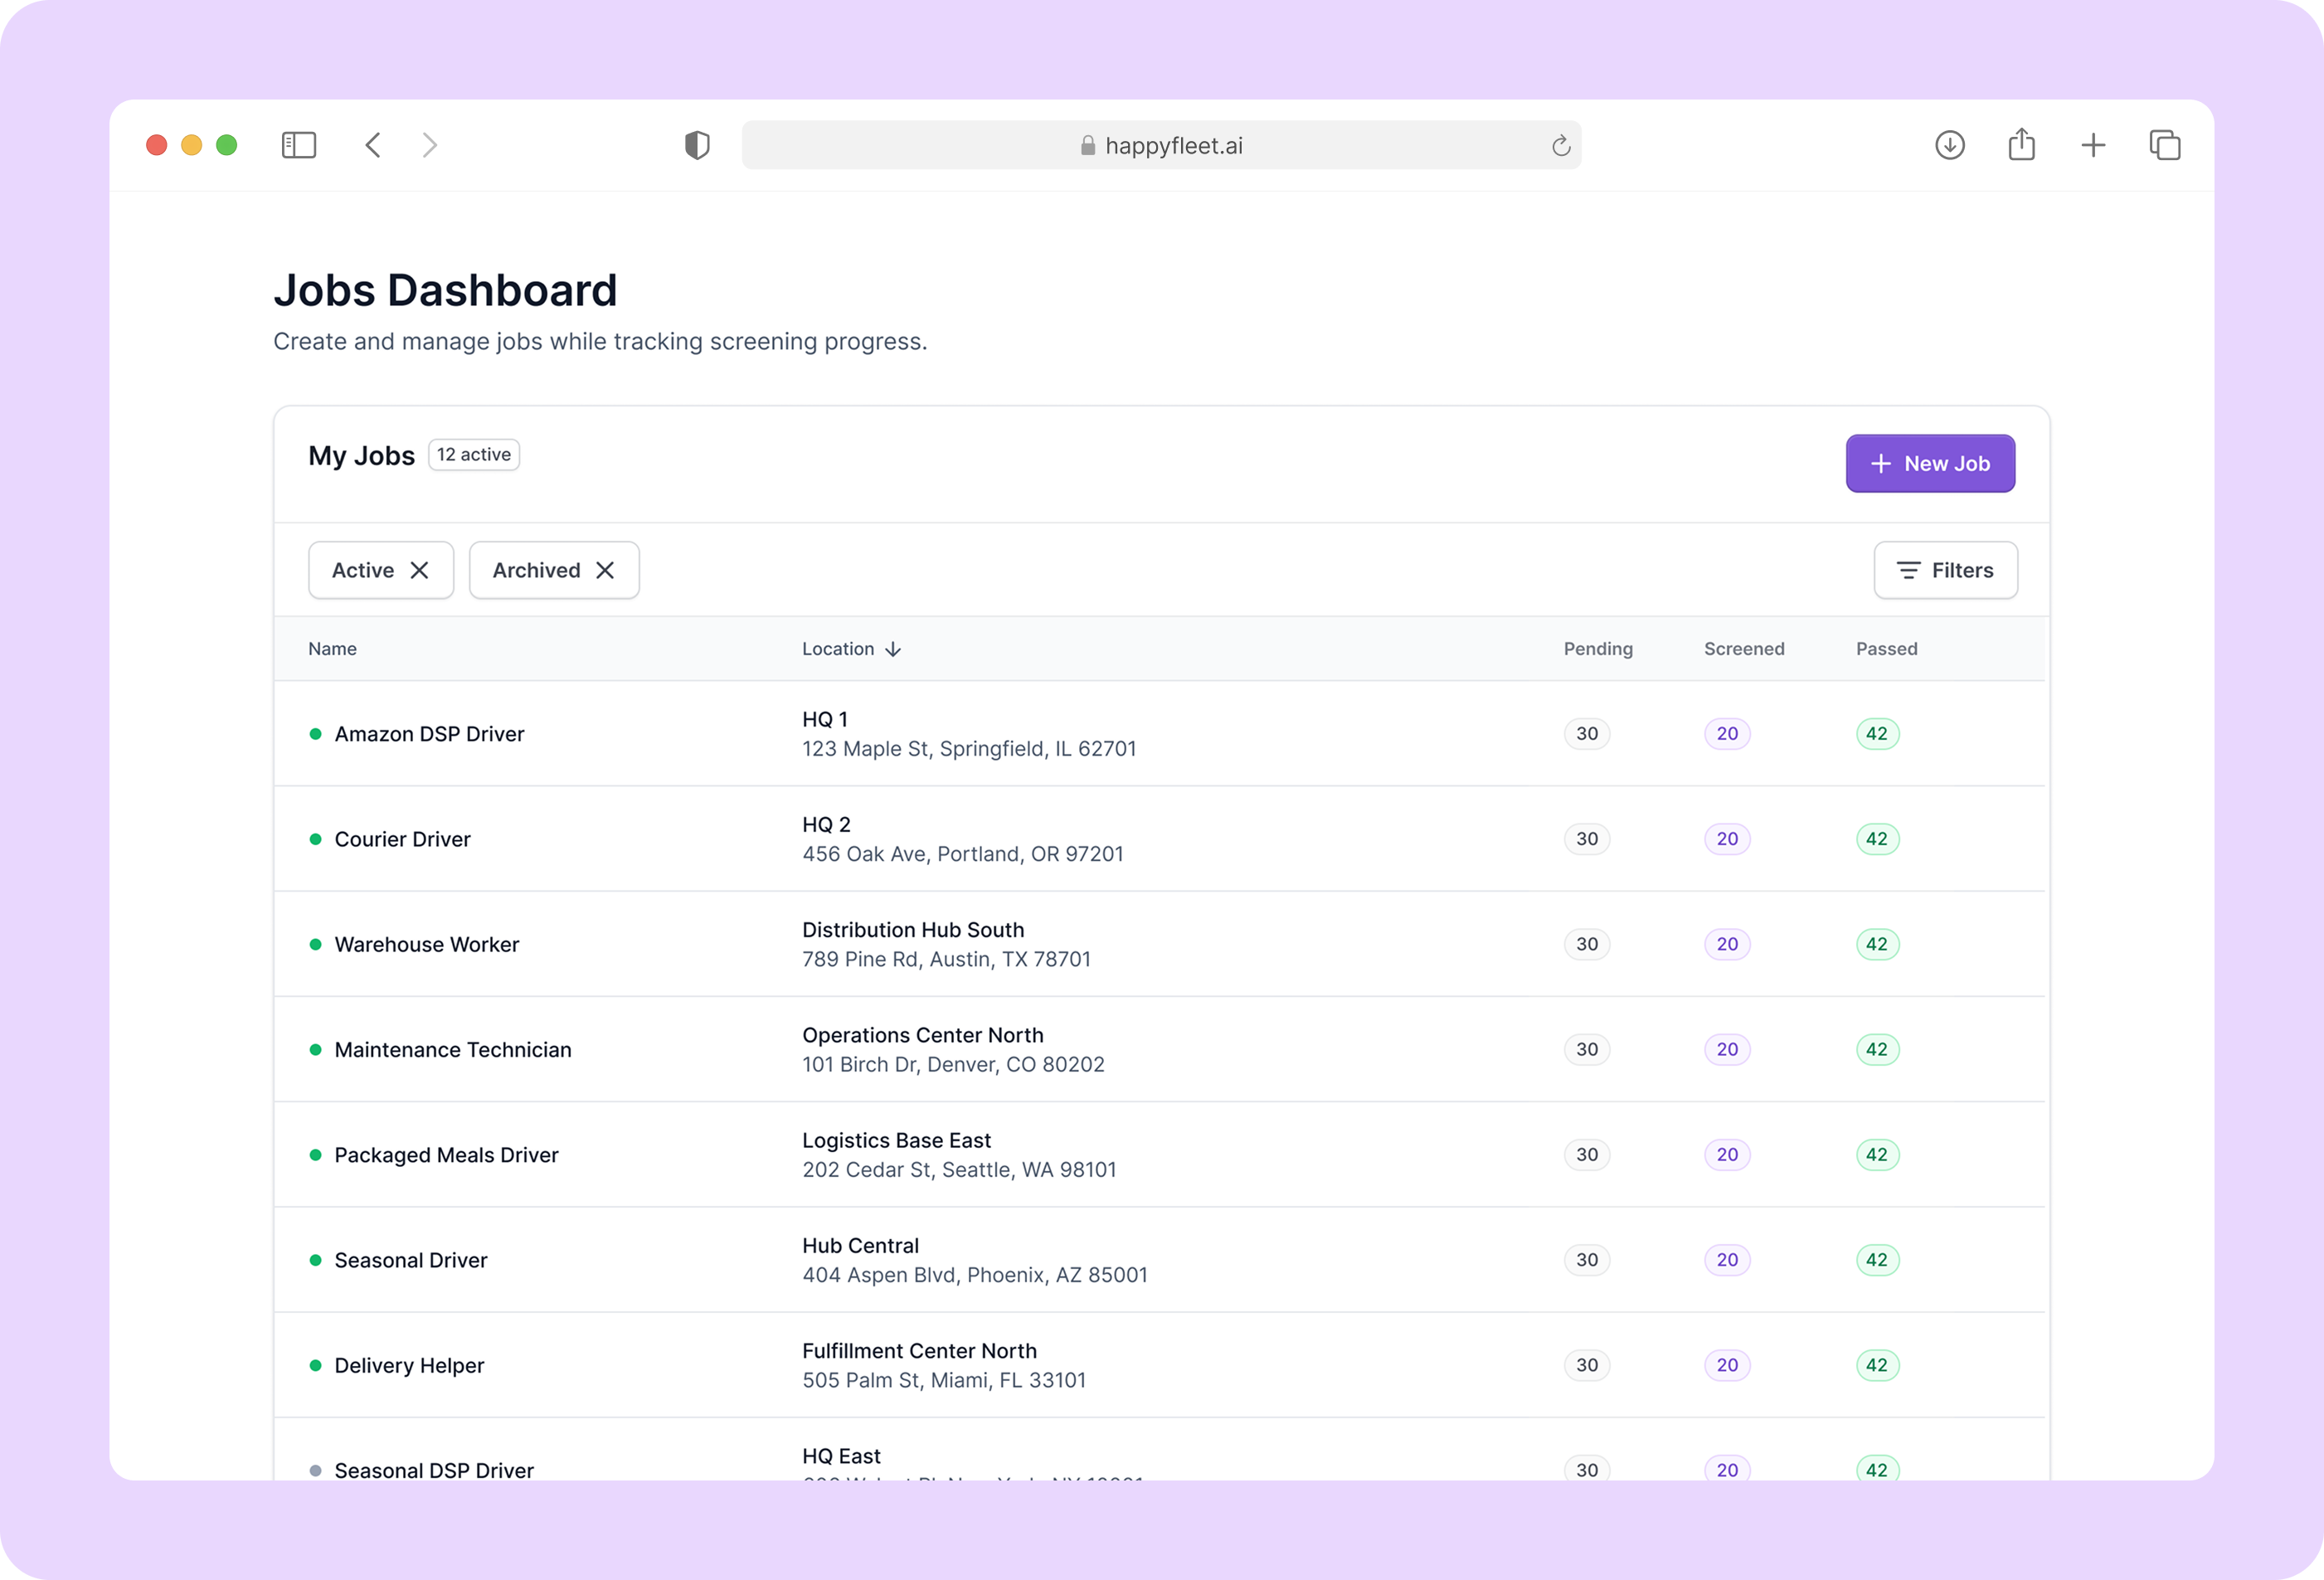Open the downloads icon
The image size is (2324, 1580).
(1949, 145)
